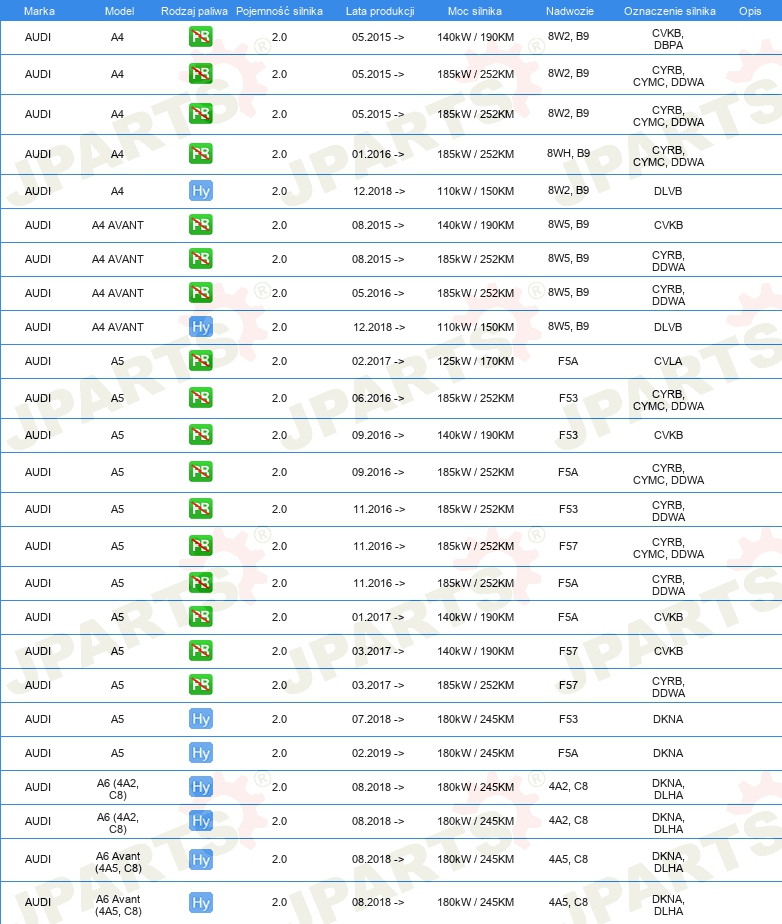Select DLVB in the A4 AVANT row
Image resolution: width=782 pixels, height=924 pixels.
pos(668,327)
